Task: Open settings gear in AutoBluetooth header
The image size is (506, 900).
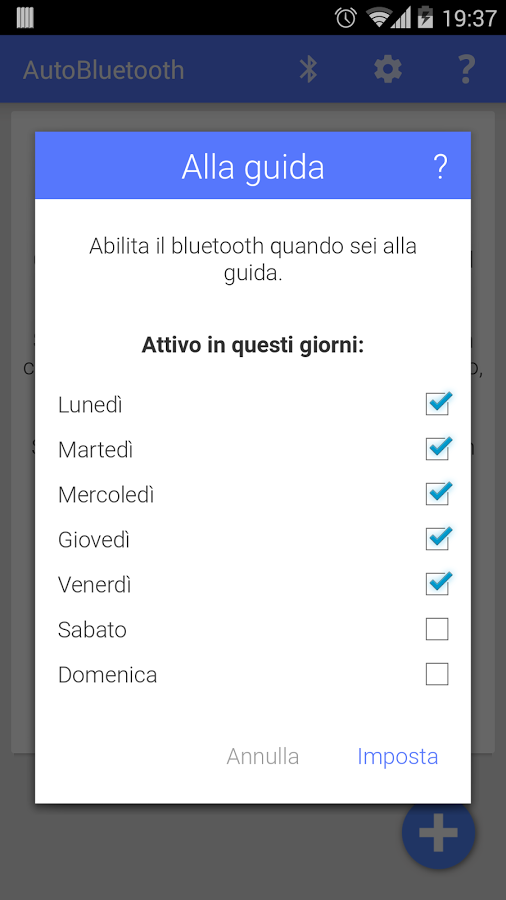Action: tap(388, 70)
